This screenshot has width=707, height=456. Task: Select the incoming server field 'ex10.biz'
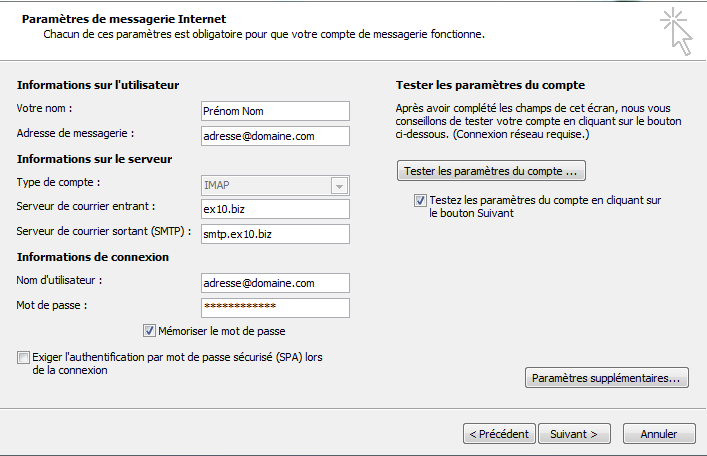(274, 209)
